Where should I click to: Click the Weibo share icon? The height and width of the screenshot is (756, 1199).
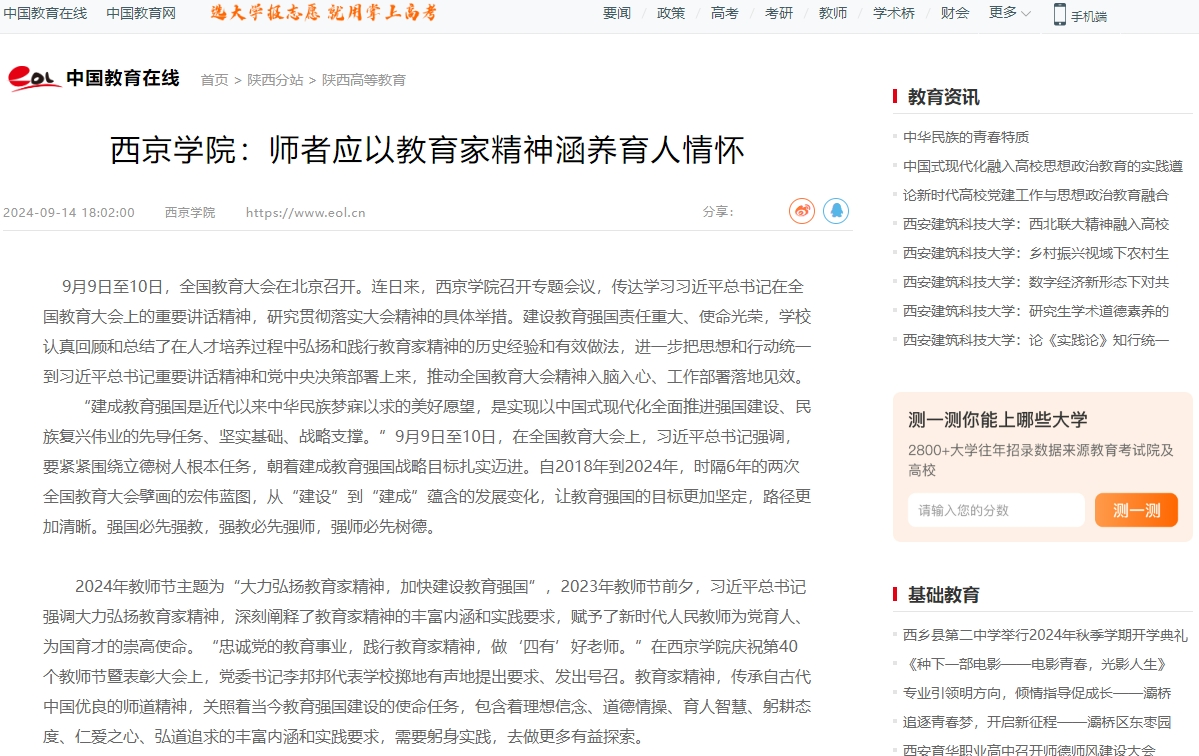pos(801,211)
